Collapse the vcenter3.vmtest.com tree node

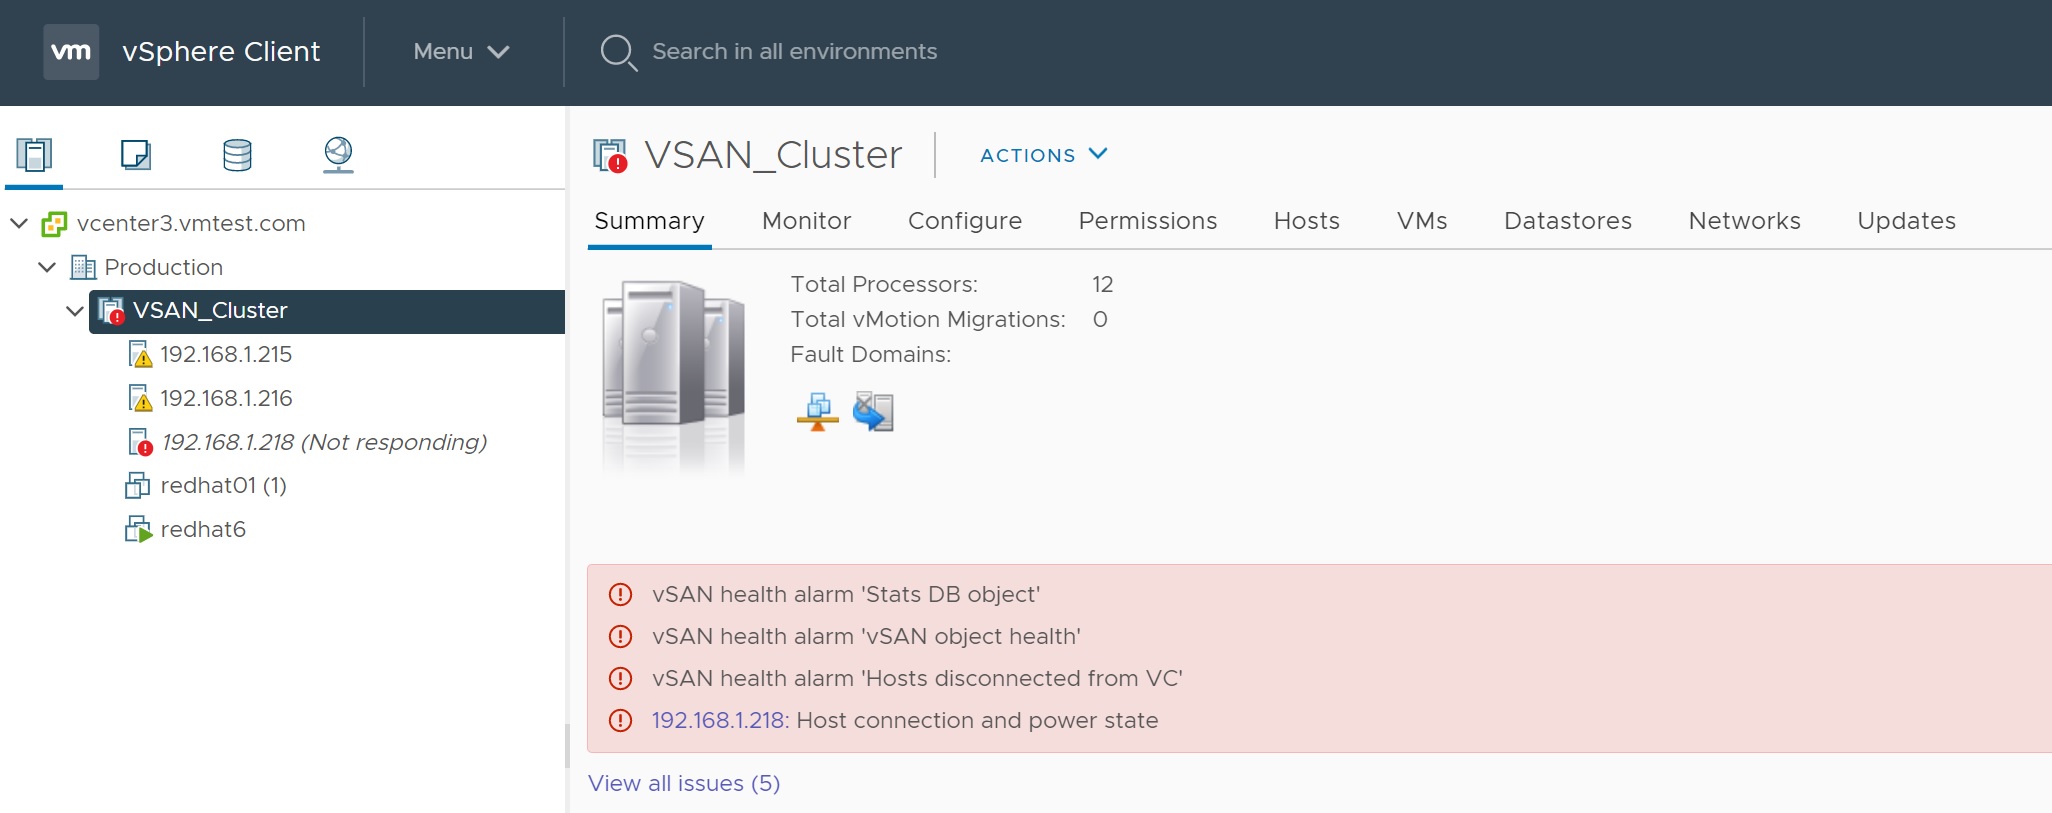19,223
